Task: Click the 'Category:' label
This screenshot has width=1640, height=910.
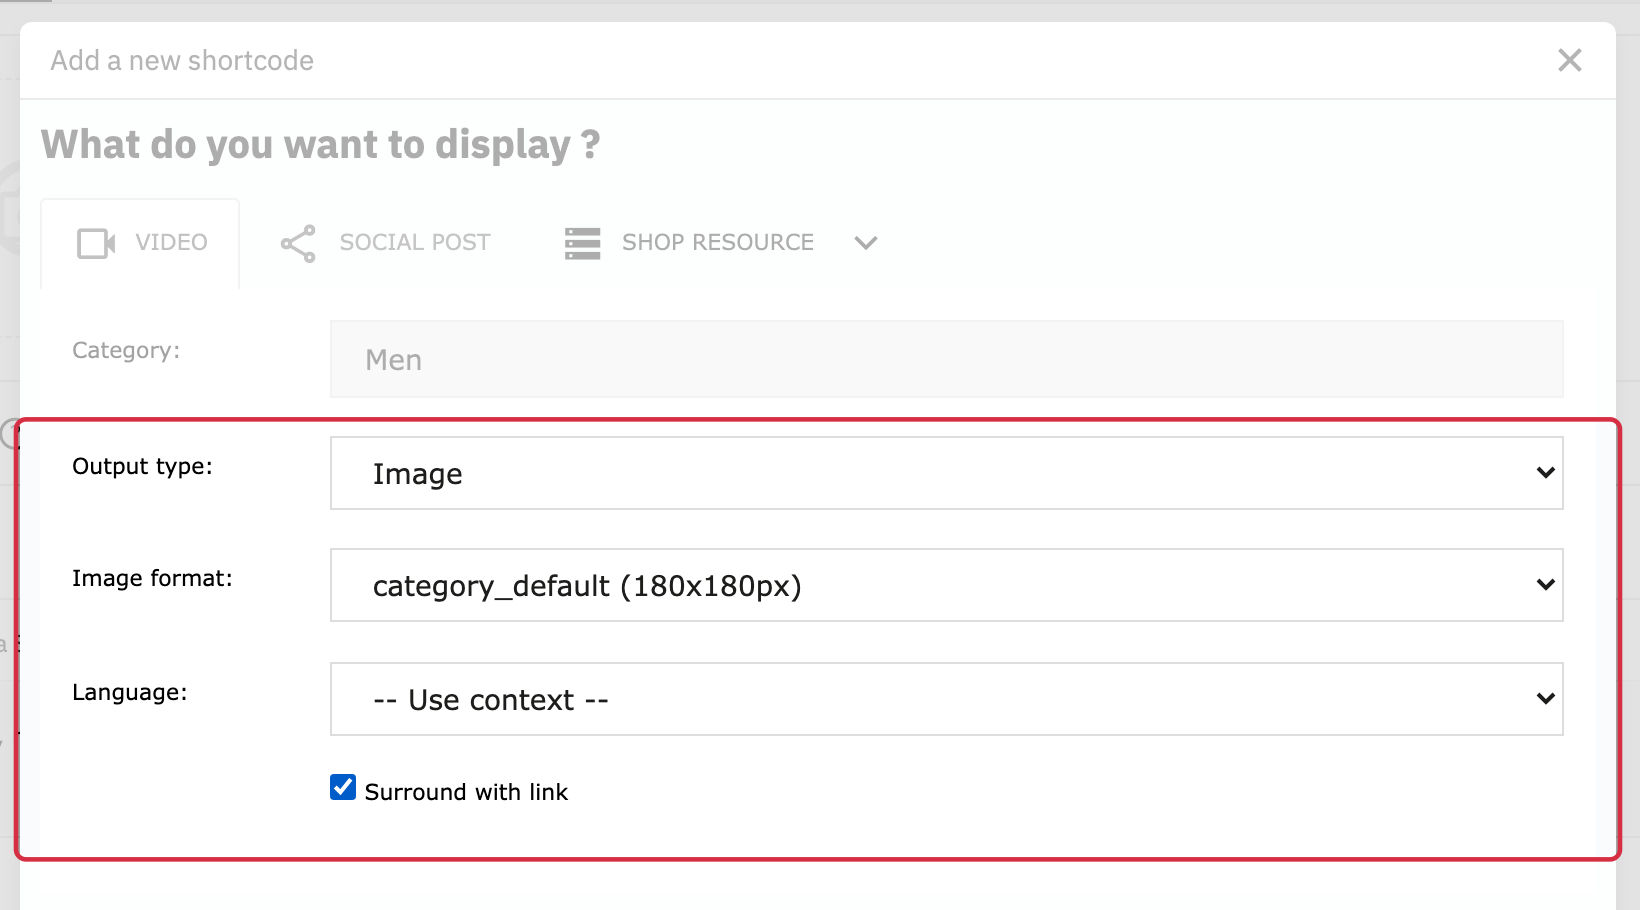Action: tap(126, 351)
